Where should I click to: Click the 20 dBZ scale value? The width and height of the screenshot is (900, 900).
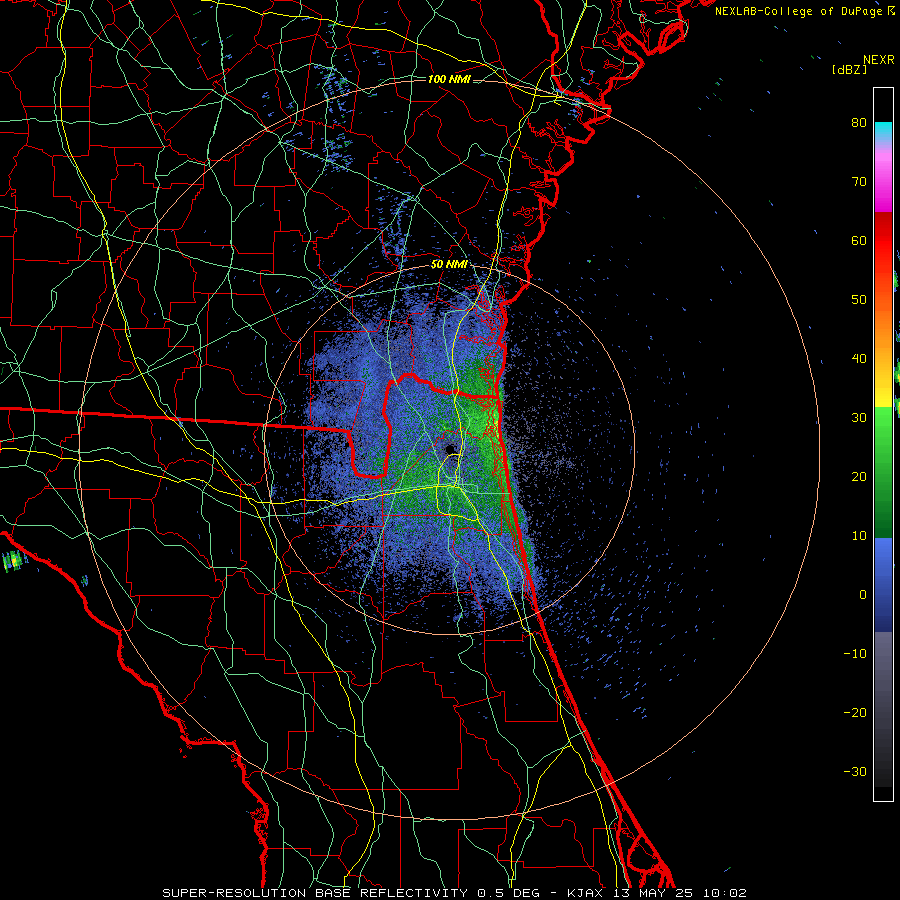tap(859, 477)
